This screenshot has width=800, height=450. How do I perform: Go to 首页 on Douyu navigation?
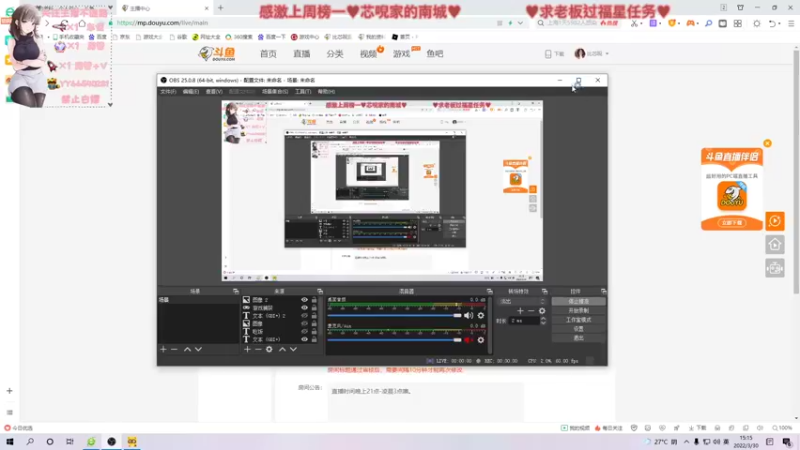(x=268, y=54)
